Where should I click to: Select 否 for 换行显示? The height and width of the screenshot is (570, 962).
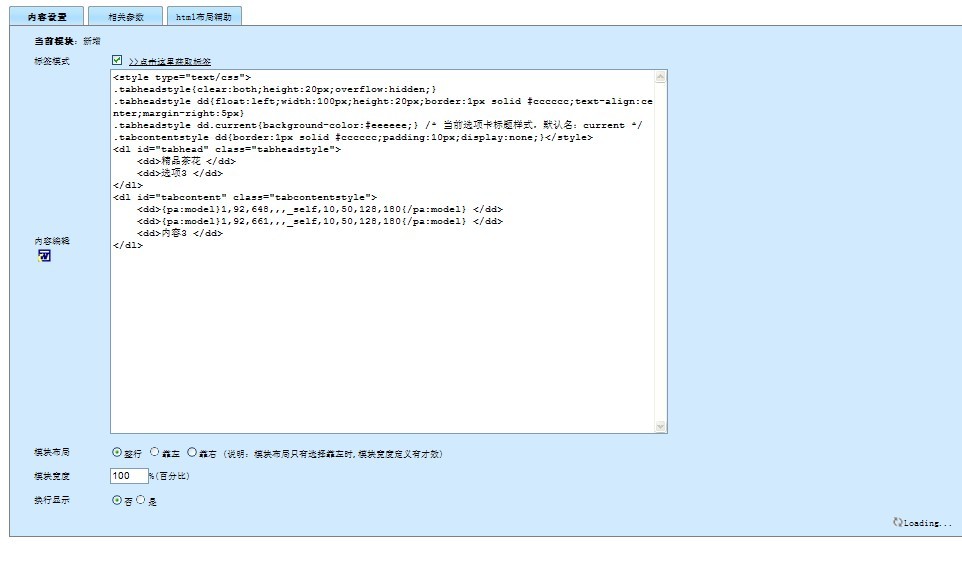click(x=117, y=500)
